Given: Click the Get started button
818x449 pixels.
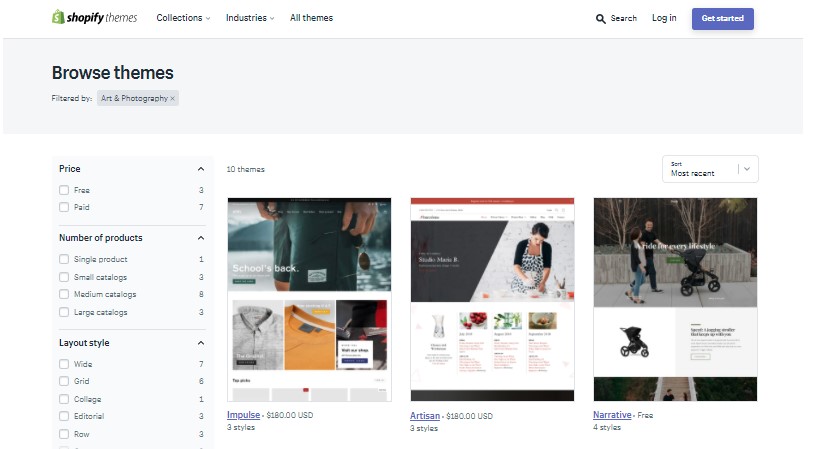Looking at the screenshot, I should point(723,19).
